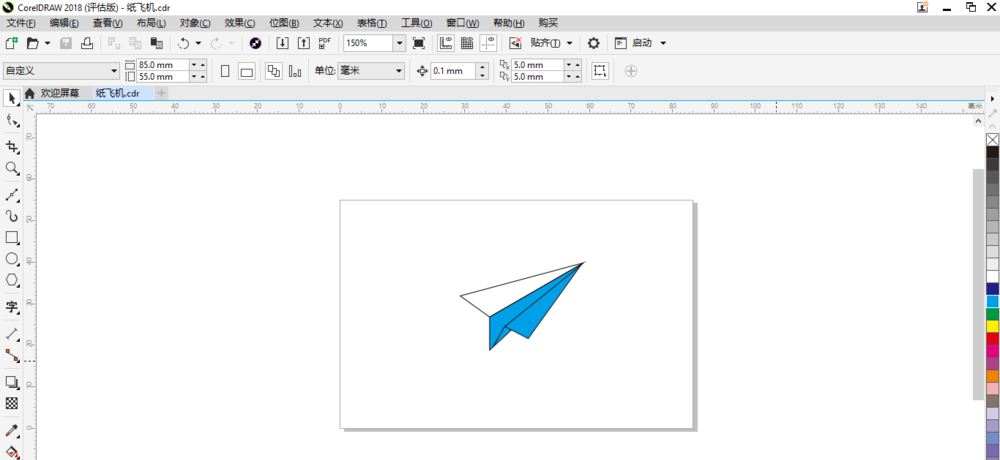Select the Connector tool
This screenshot has width=1000, height=460.
[x=11, y=355]
